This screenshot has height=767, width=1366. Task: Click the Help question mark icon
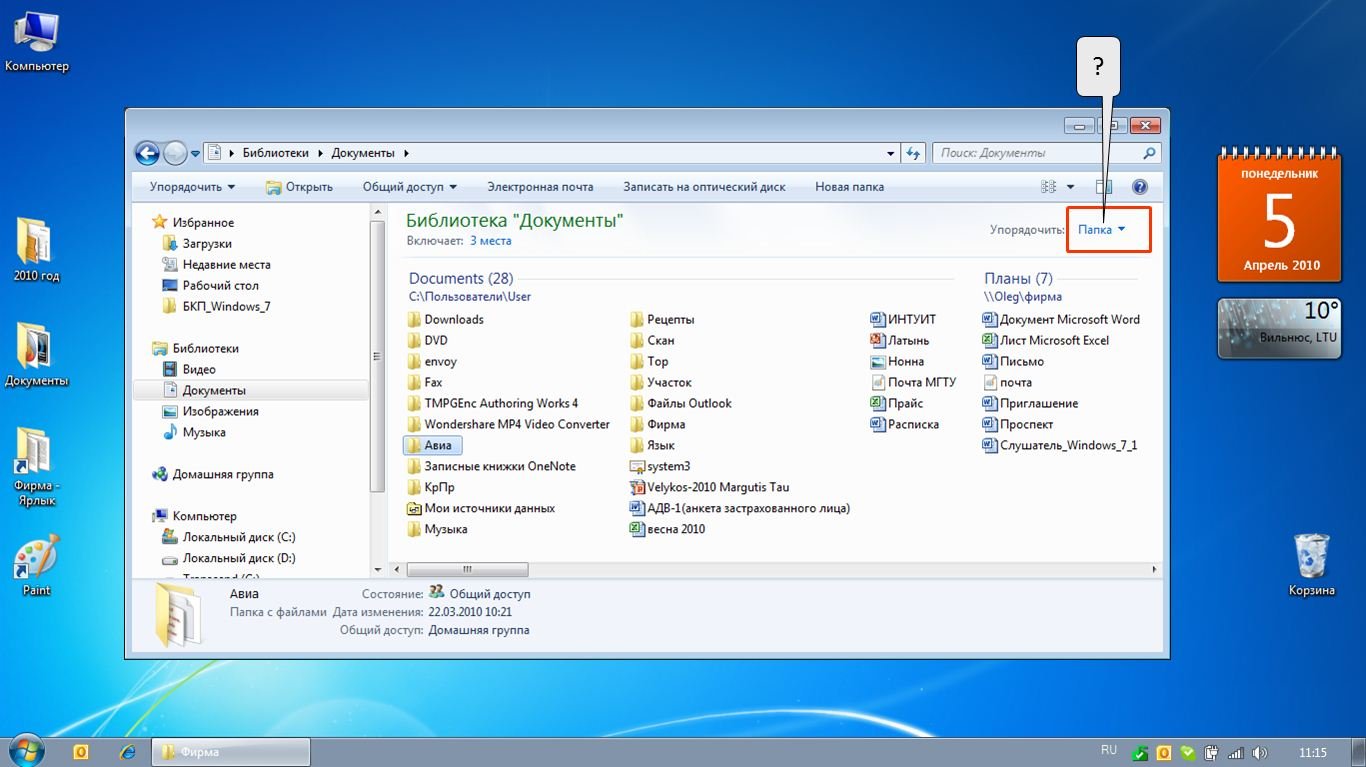(1139, 187)
